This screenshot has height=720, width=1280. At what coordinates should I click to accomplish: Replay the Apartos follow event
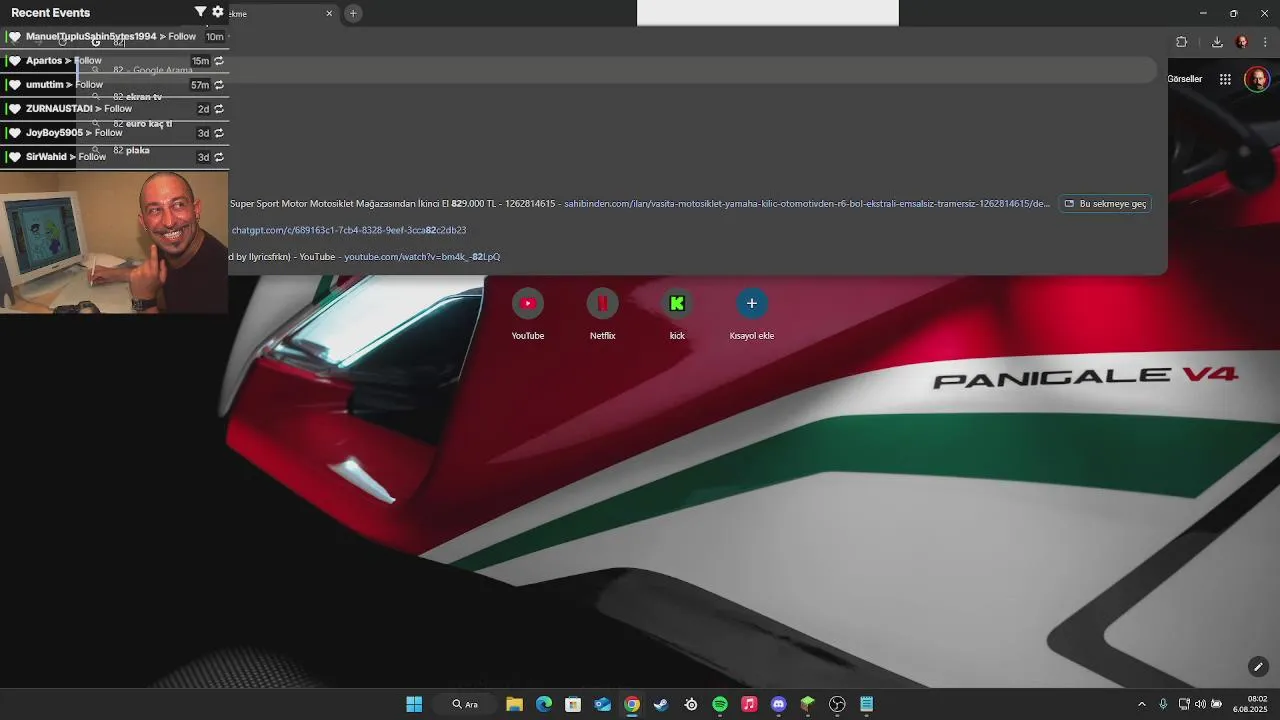pos(219,61)
